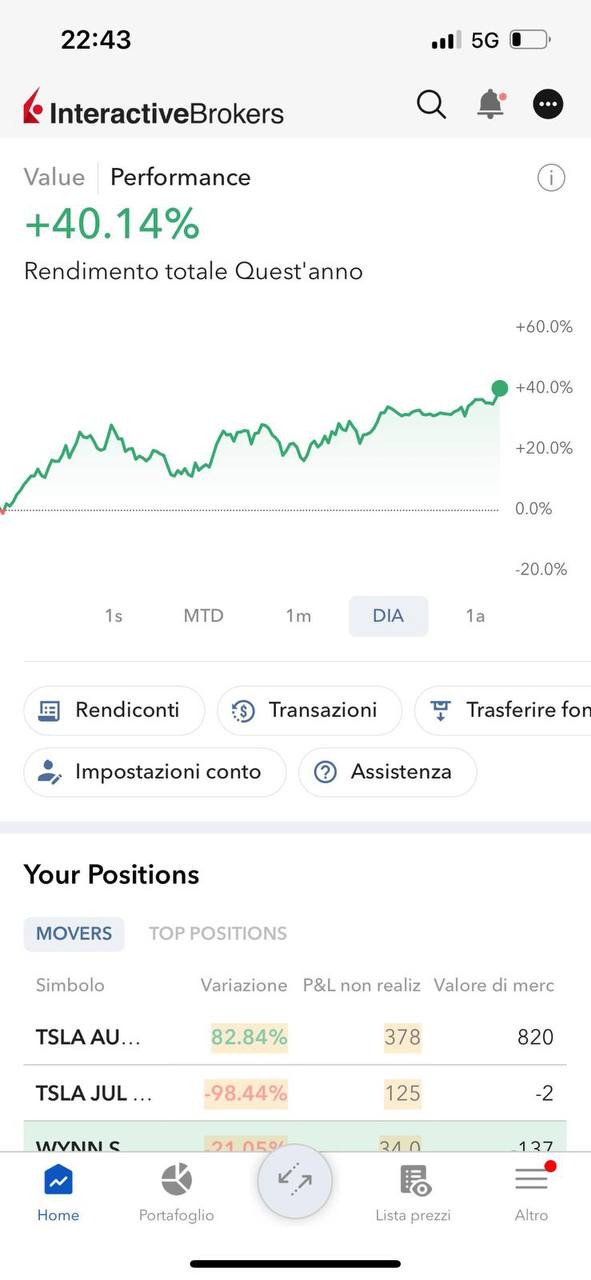The image size is (591, 1280).
Task: Open notifications bell icon
Action: (490, 104)
